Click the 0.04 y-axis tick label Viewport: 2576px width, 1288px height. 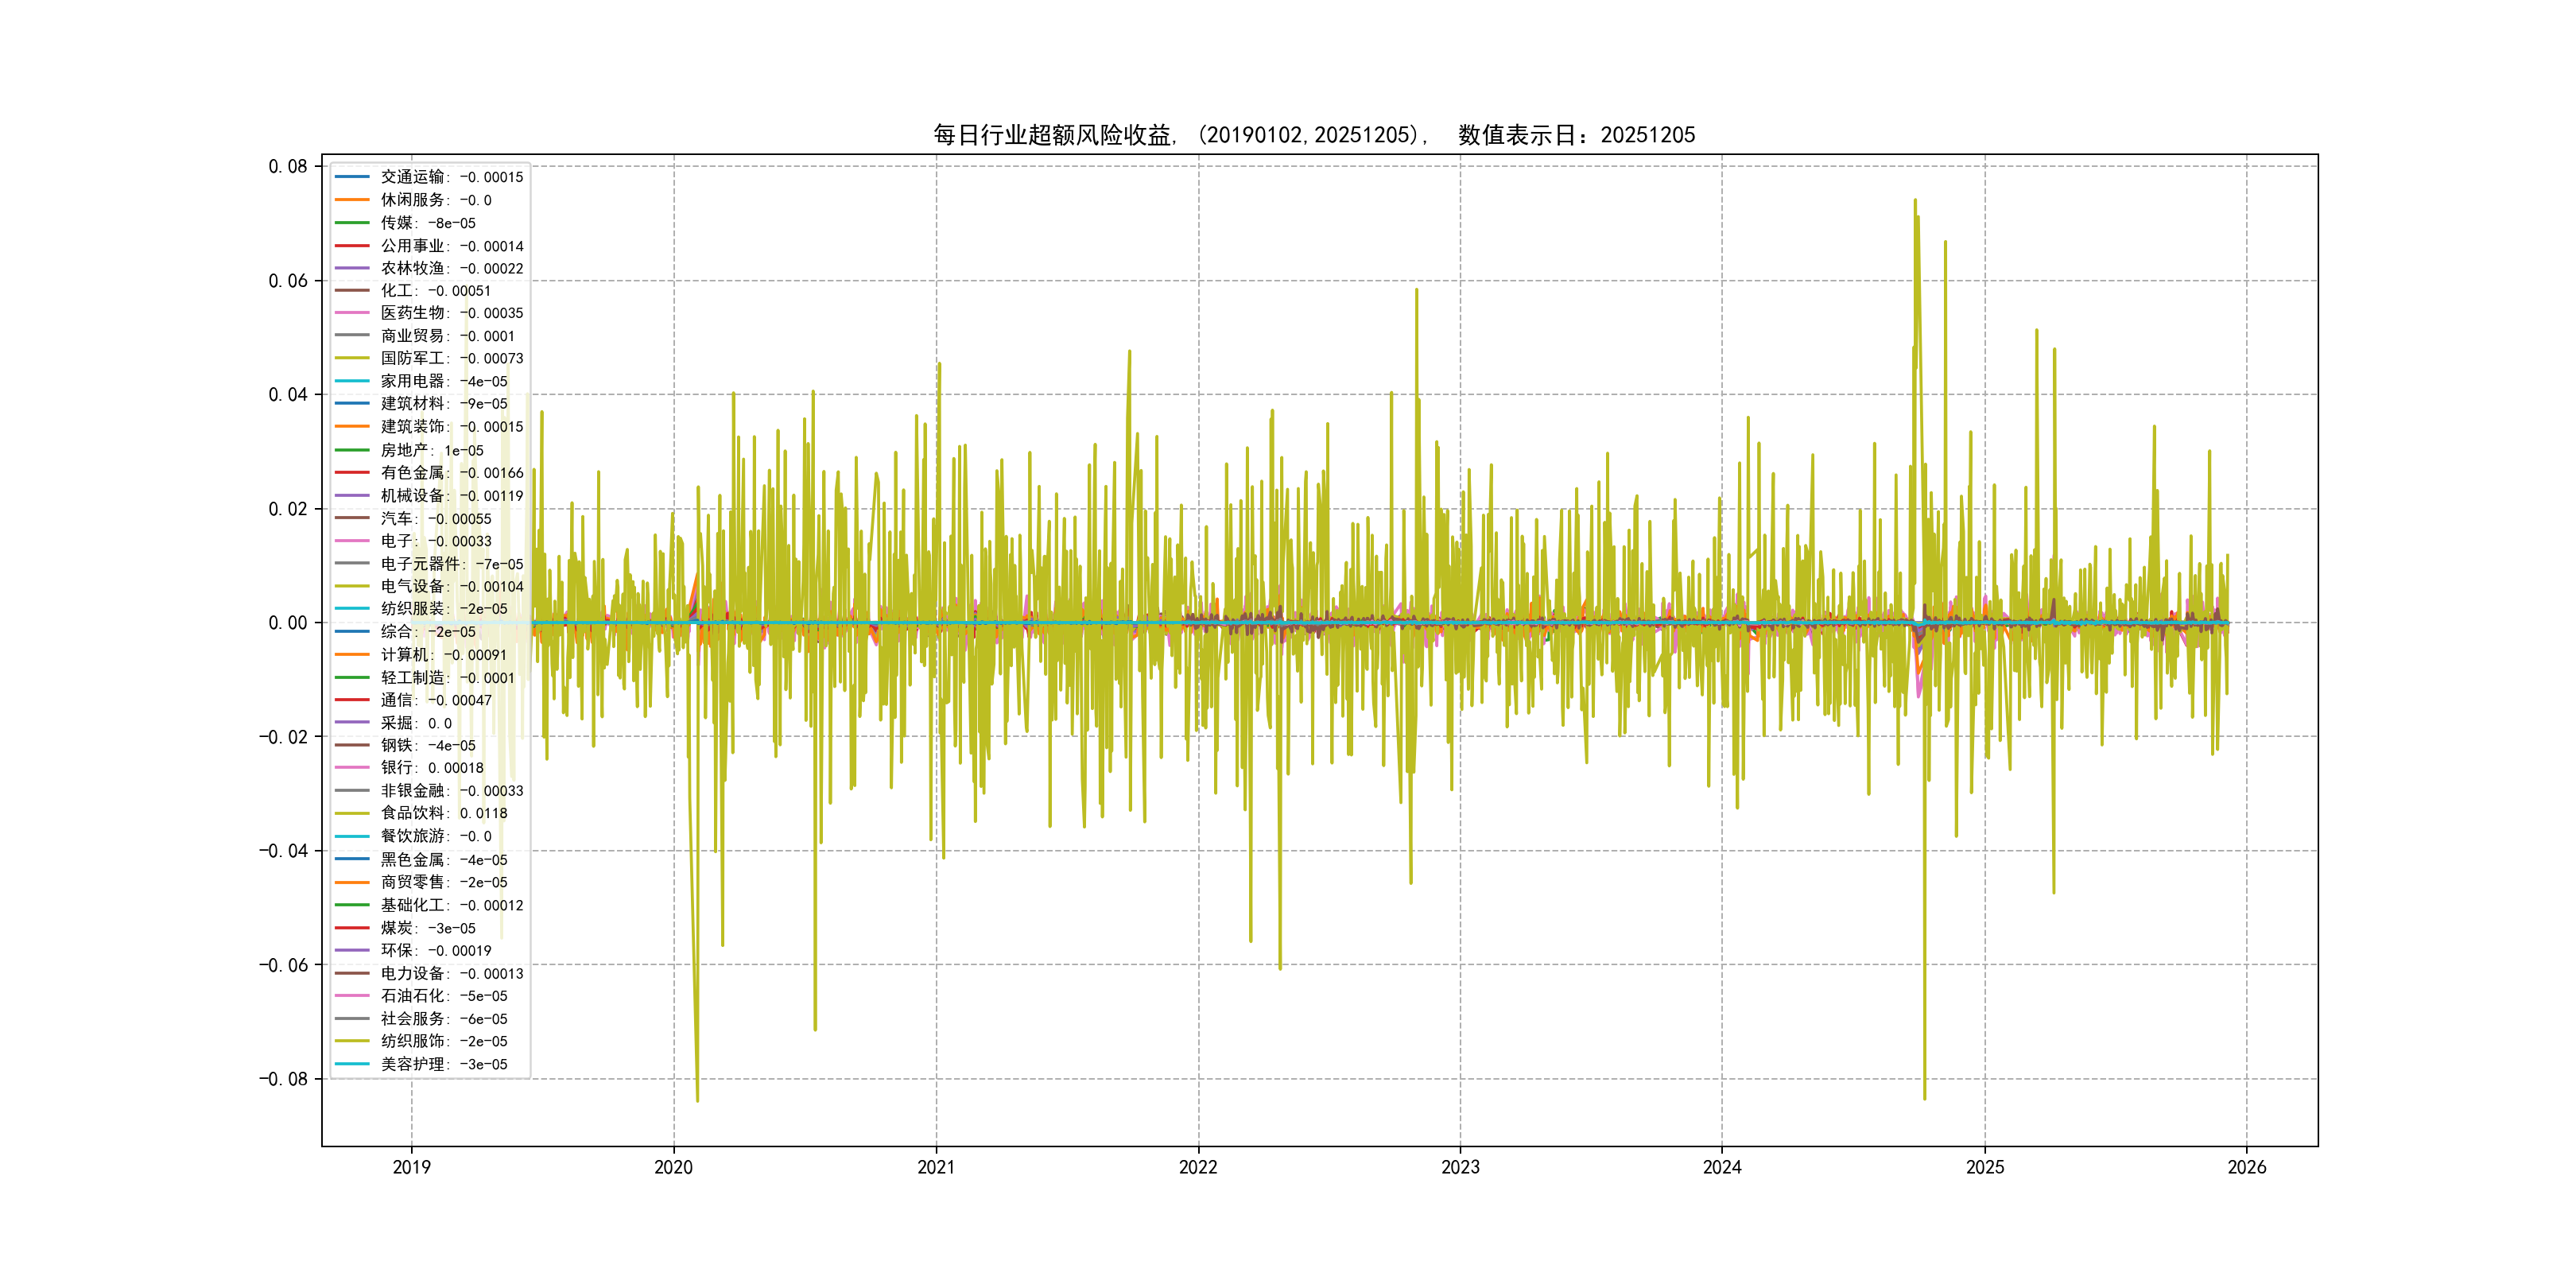(287, 394)
